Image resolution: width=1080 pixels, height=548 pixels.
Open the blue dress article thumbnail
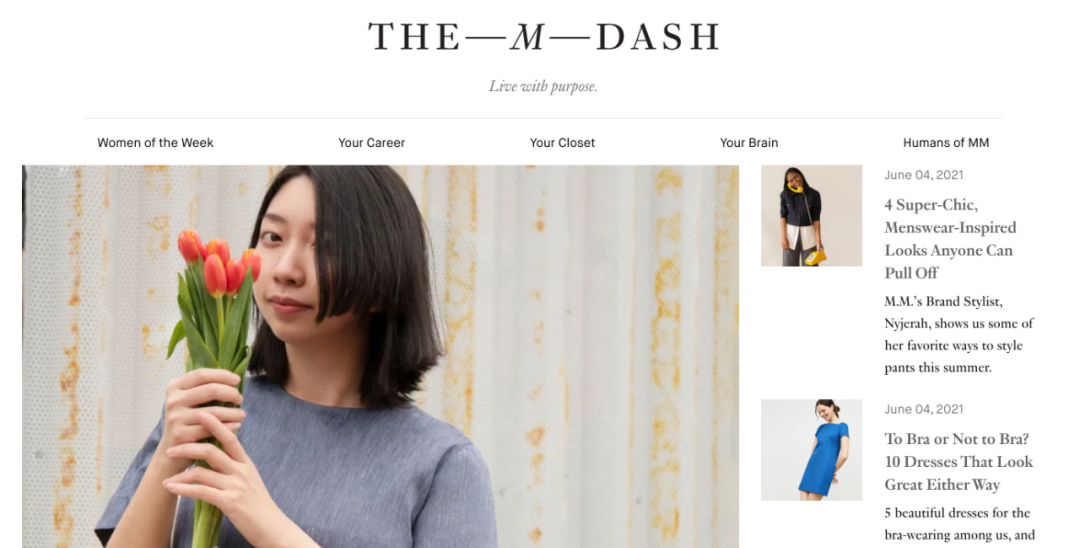[x=811, y=450]
